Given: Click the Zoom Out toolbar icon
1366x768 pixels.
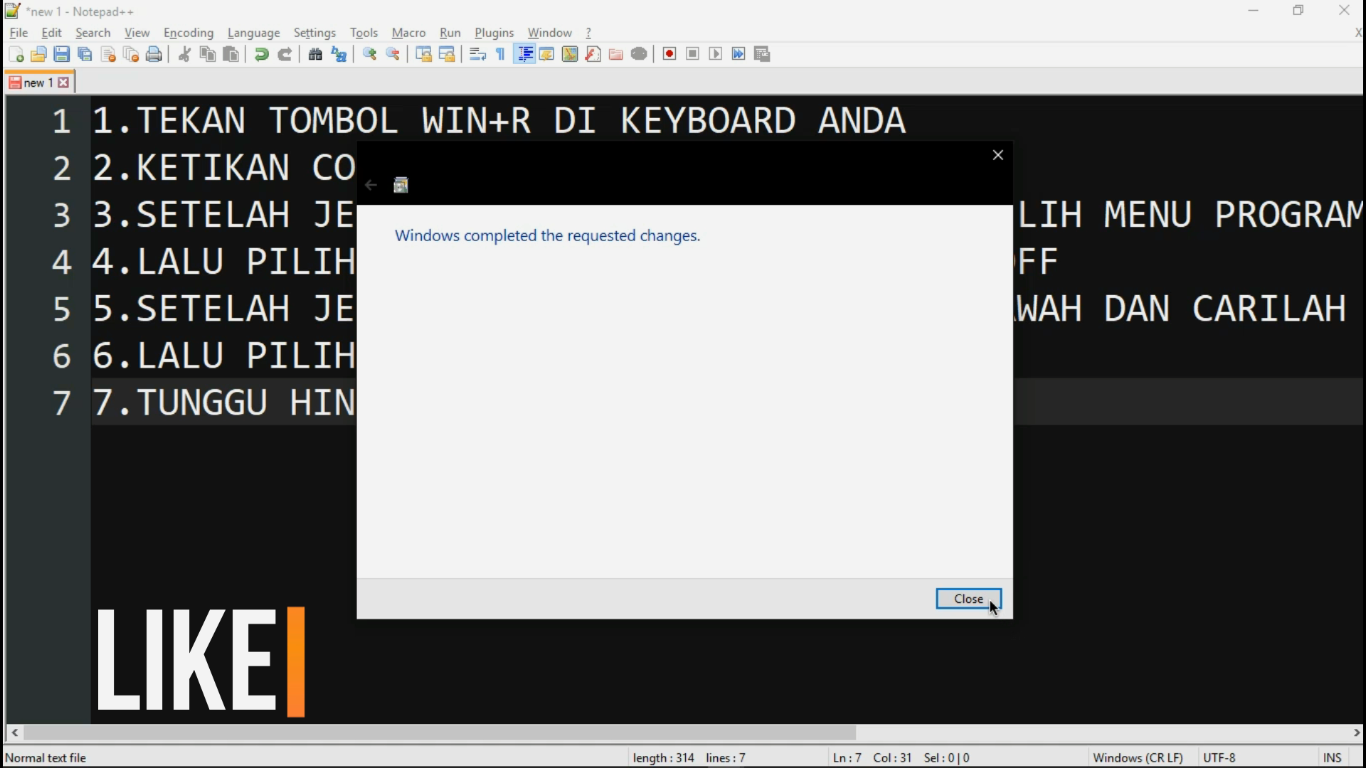Looking at the screenshot, I should tap(393, 54).
